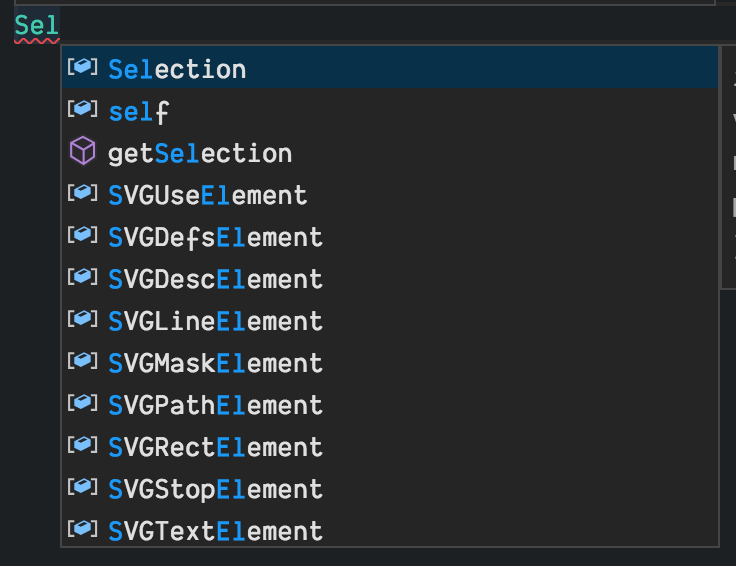
Task: Choose SVGDefsElement from the completions
Action: (215, 237)
